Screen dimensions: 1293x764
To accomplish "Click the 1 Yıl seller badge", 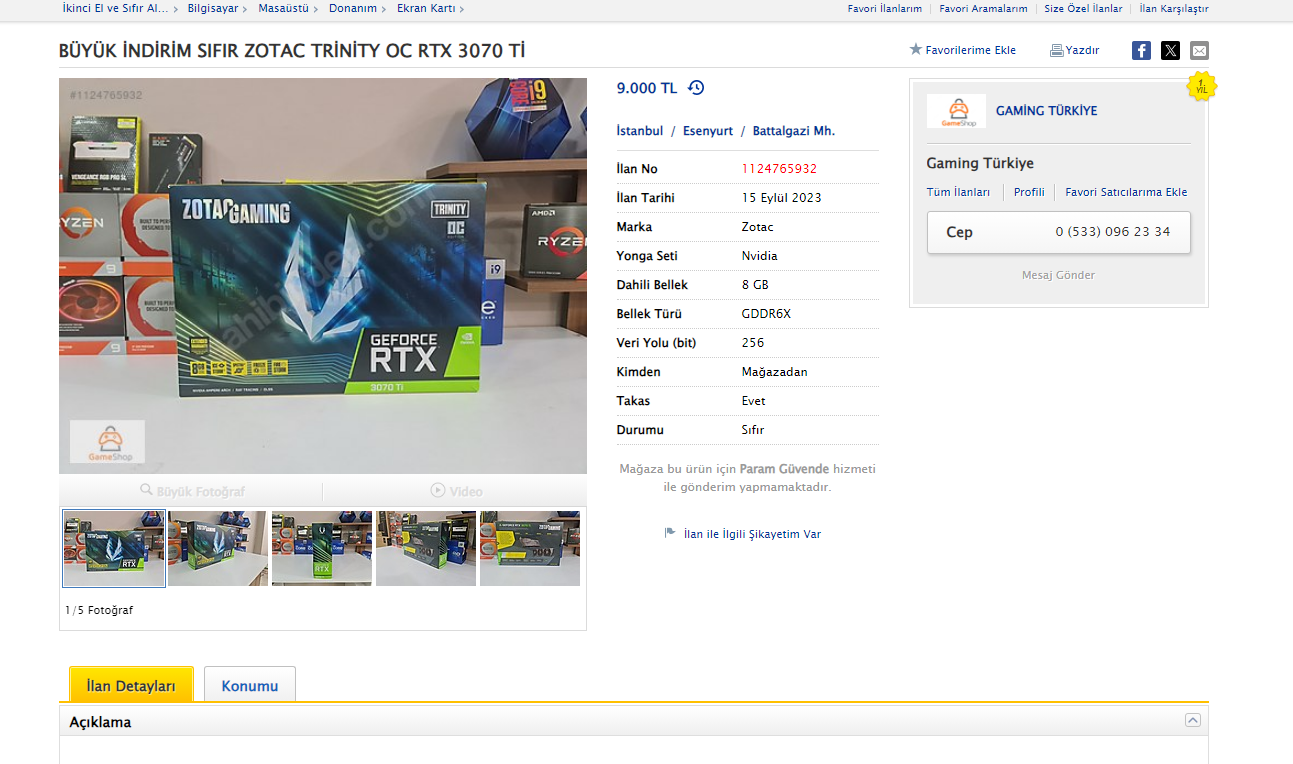I will (x=1201, y=87).
